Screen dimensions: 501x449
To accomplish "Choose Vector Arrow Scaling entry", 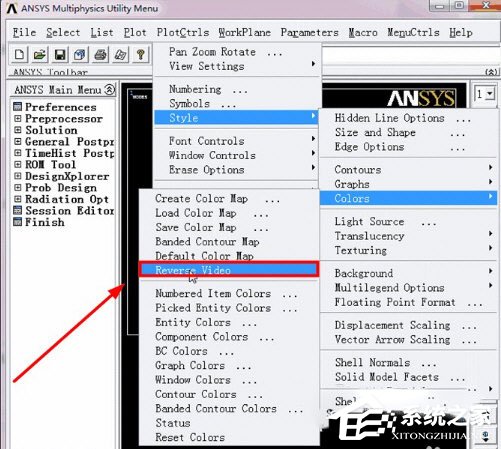I will pos(408,339).
